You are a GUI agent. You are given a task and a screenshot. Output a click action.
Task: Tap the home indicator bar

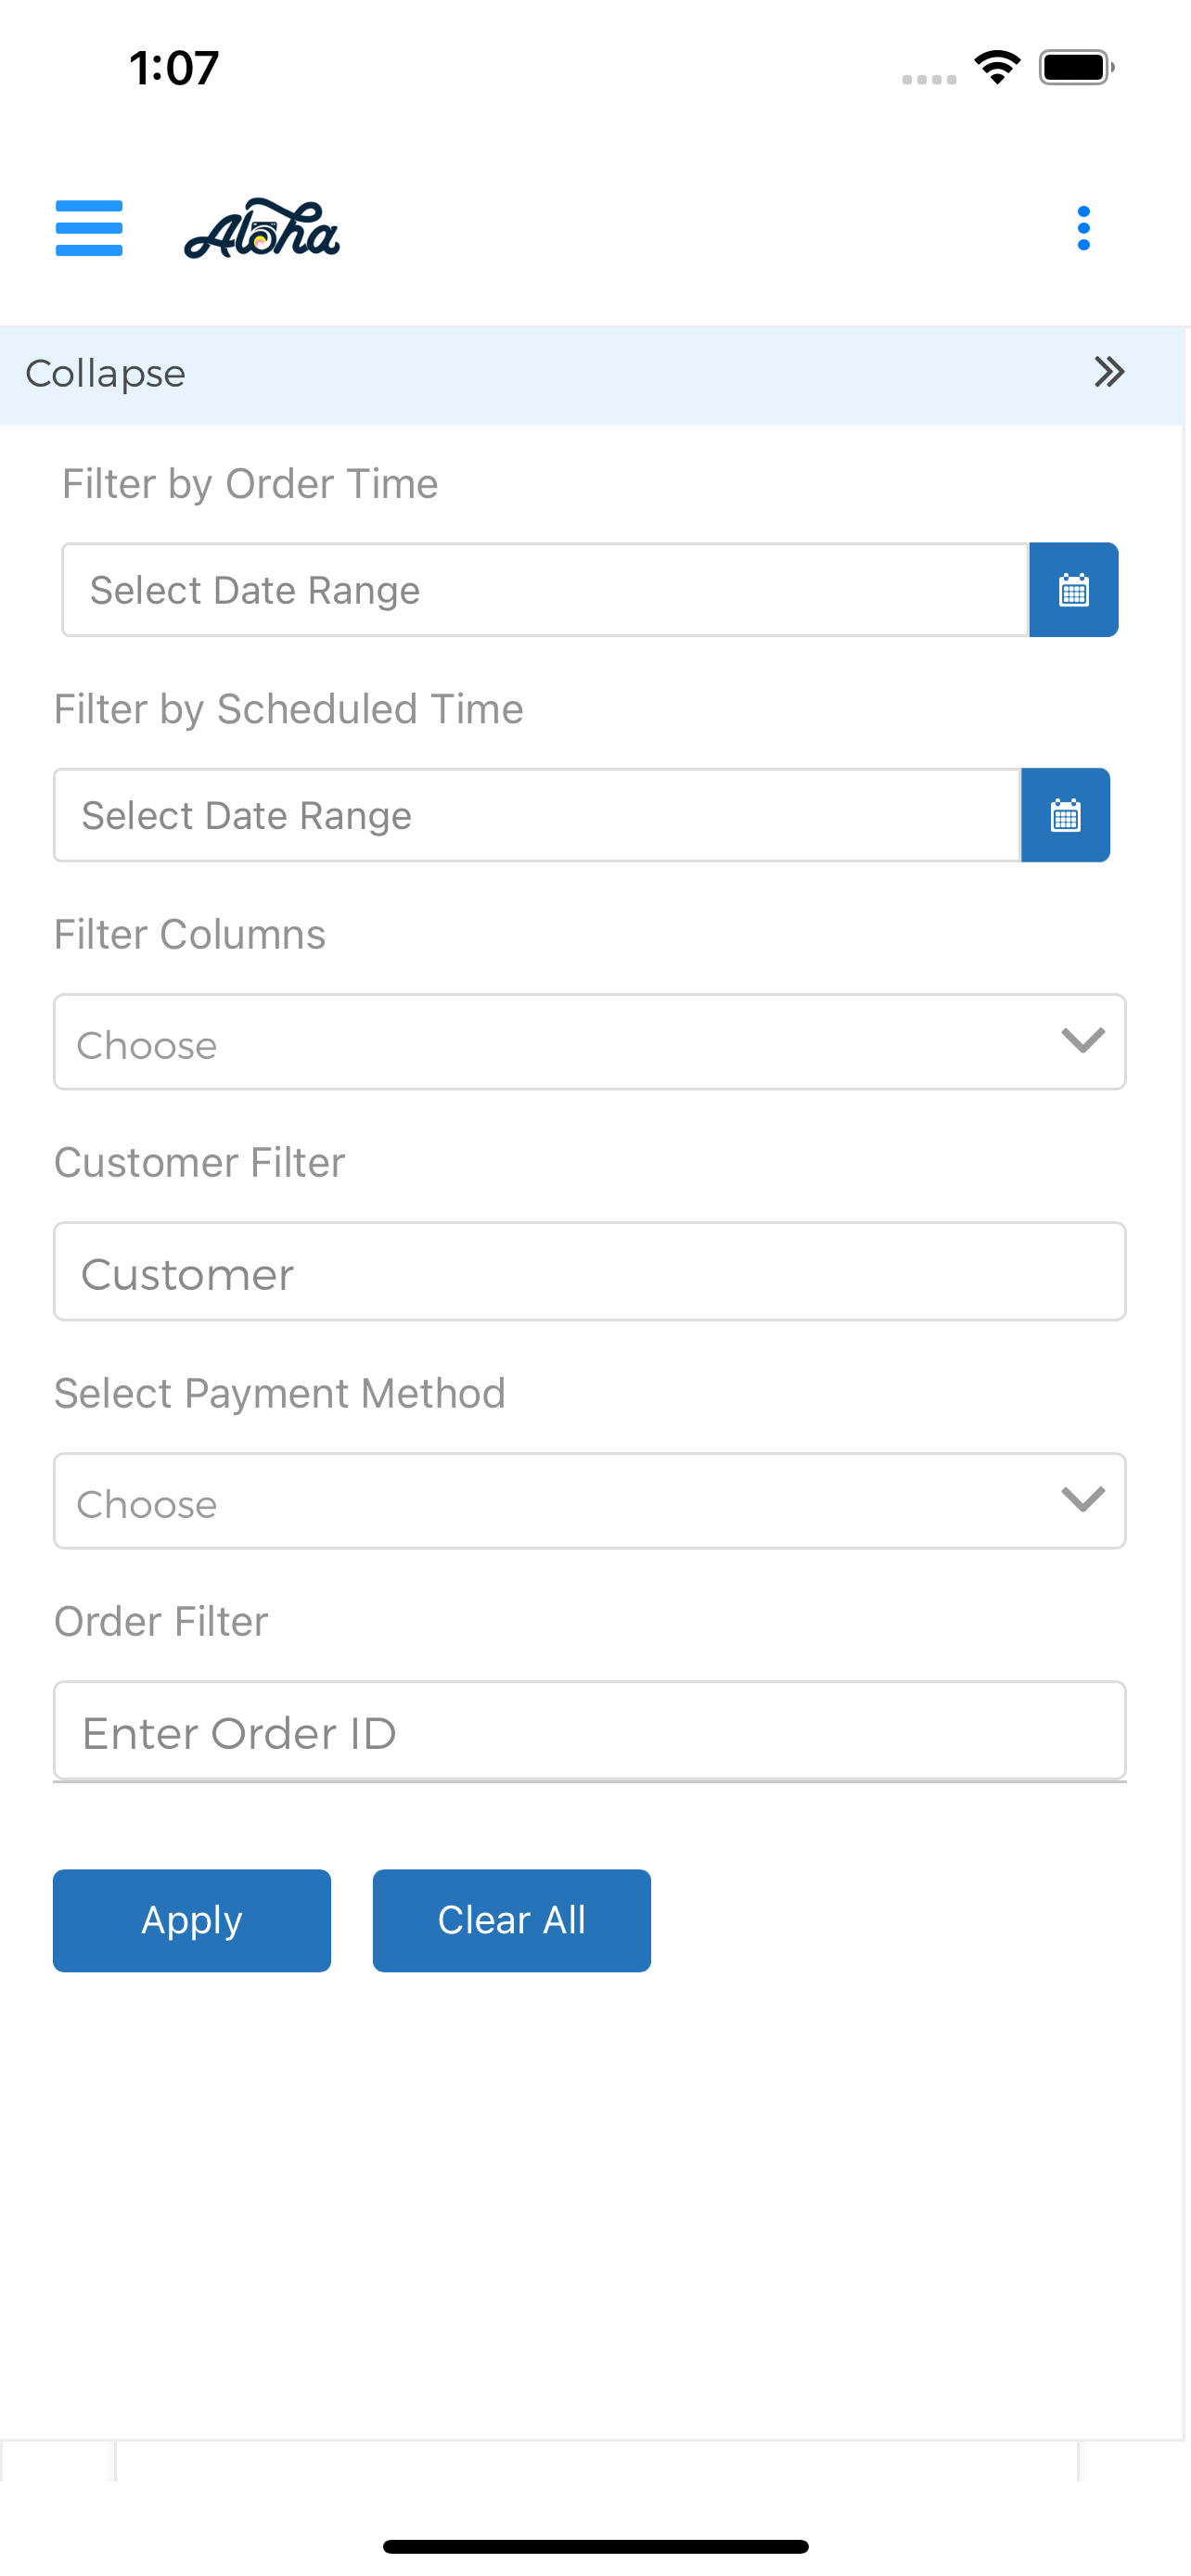tap(595, 2546)
